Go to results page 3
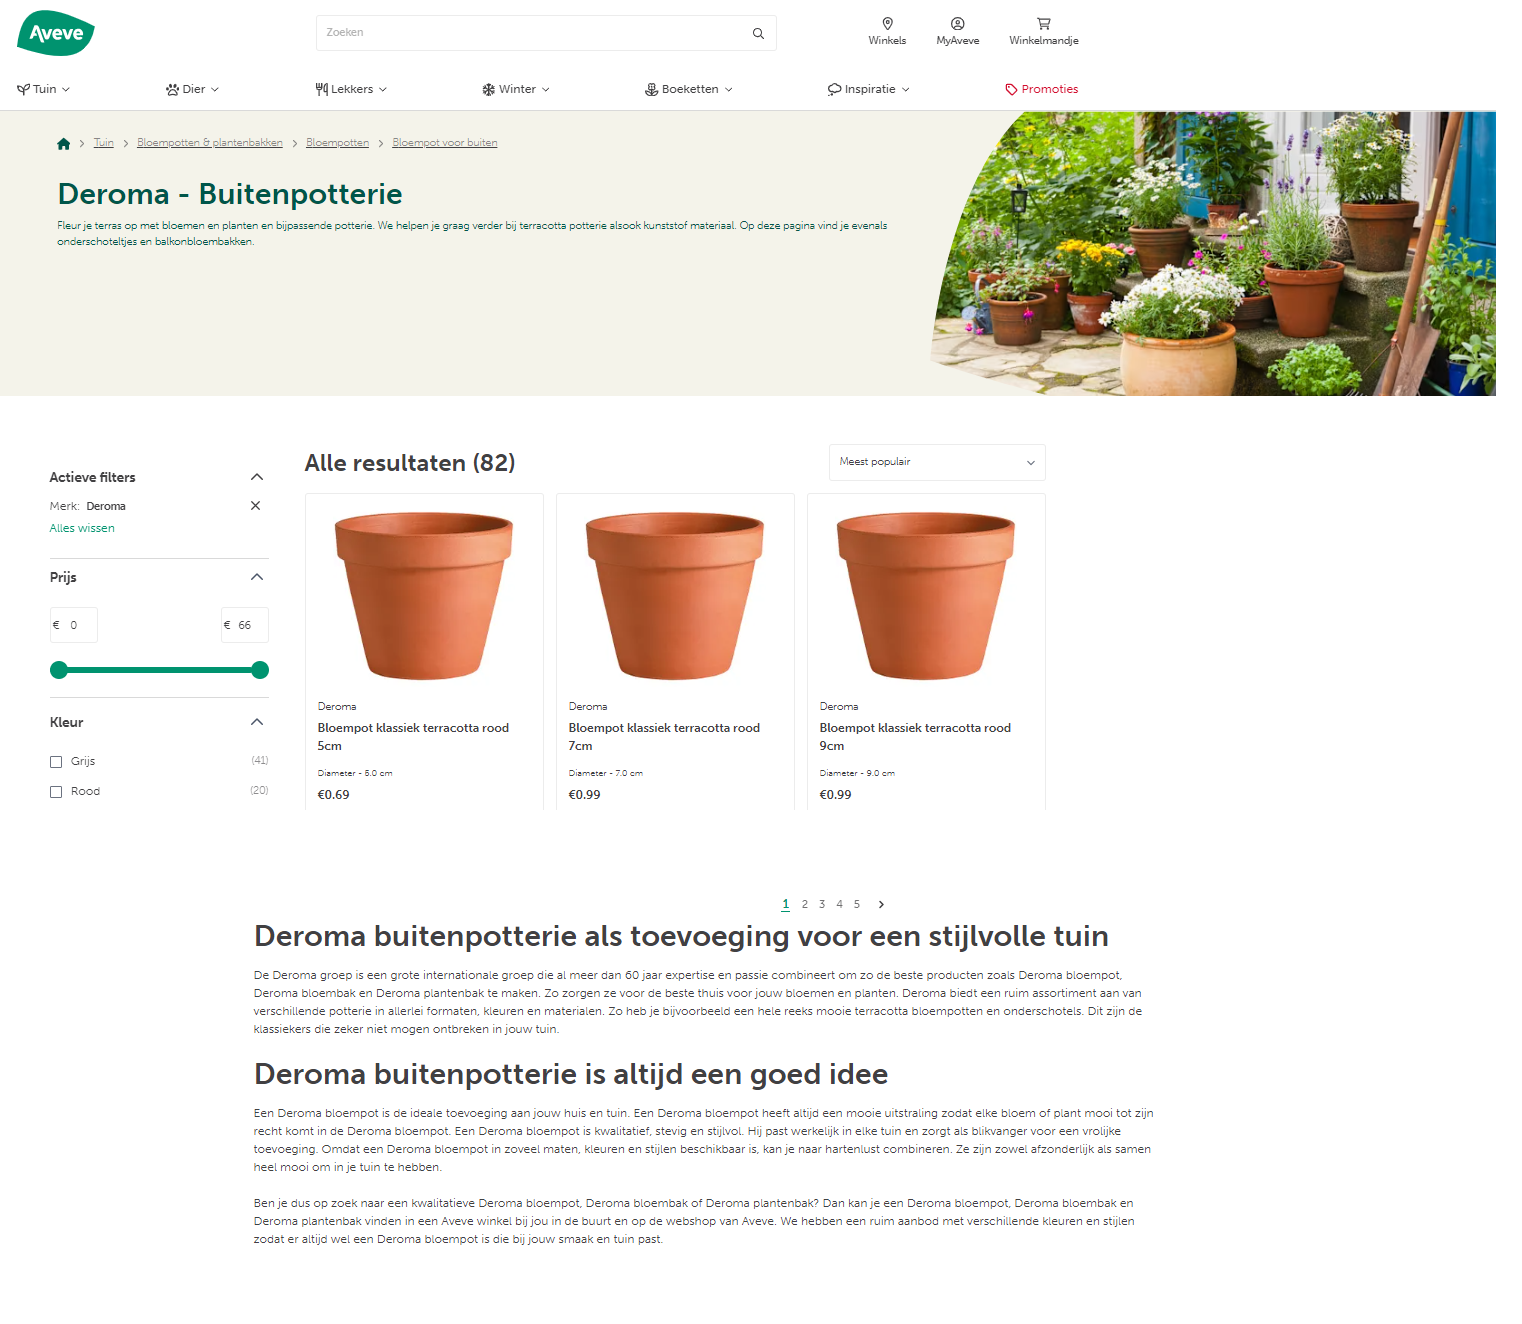 (821, 903)
